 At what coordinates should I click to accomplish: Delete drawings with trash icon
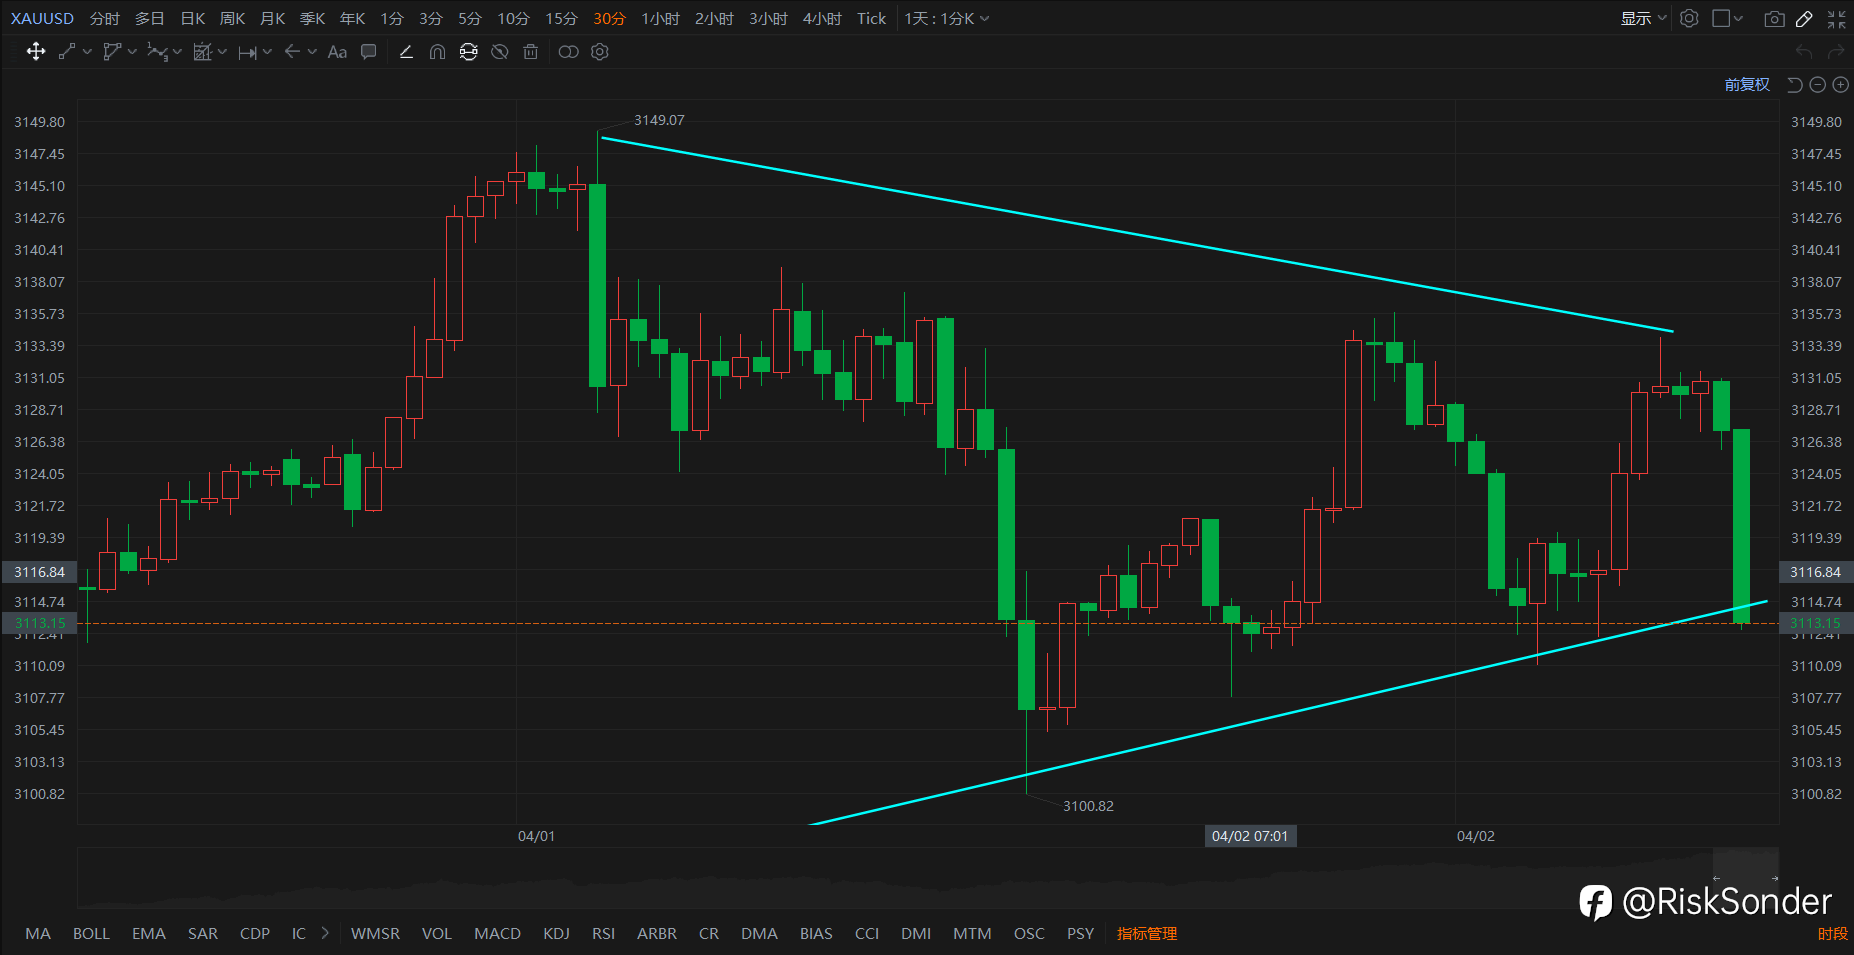pos(531,52)
